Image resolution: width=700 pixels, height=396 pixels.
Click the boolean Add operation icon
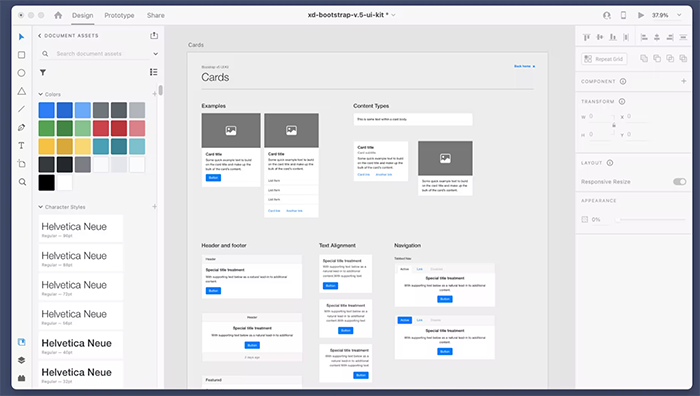pyautogui.click(x=644, y=58)
